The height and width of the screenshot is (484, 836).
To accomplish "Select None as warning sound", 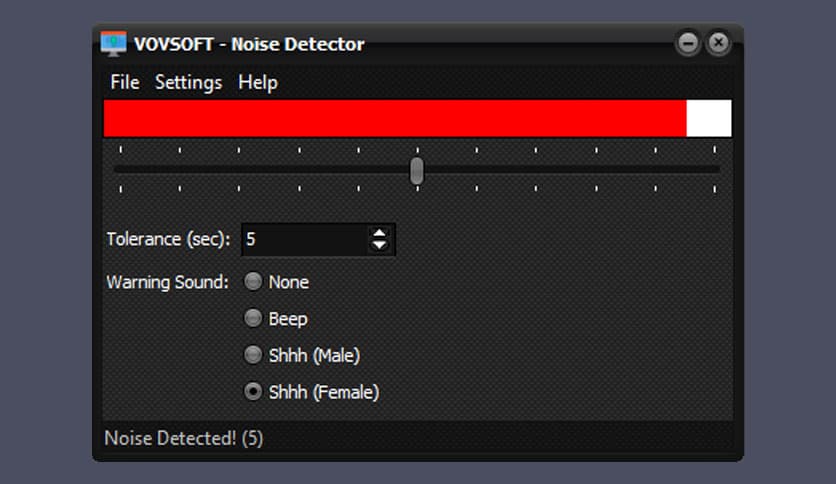I will pos(276,281).
